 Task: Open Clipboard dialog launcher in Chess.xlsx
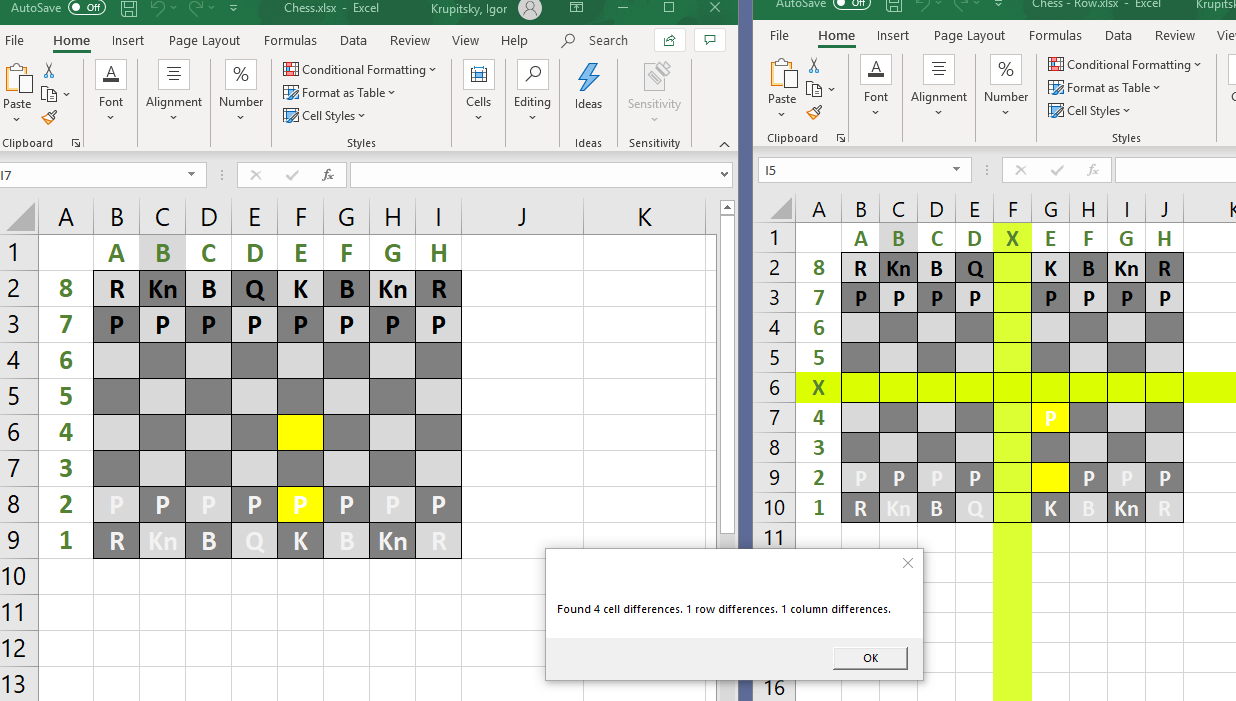click(x=76, y=144)
